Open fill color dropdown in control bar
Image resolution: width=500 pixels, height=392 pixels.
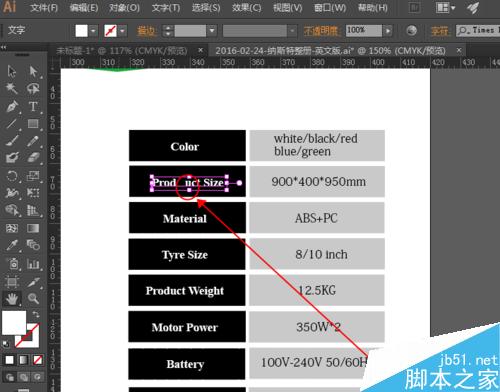pyautogui.click(x=93, y=31)
